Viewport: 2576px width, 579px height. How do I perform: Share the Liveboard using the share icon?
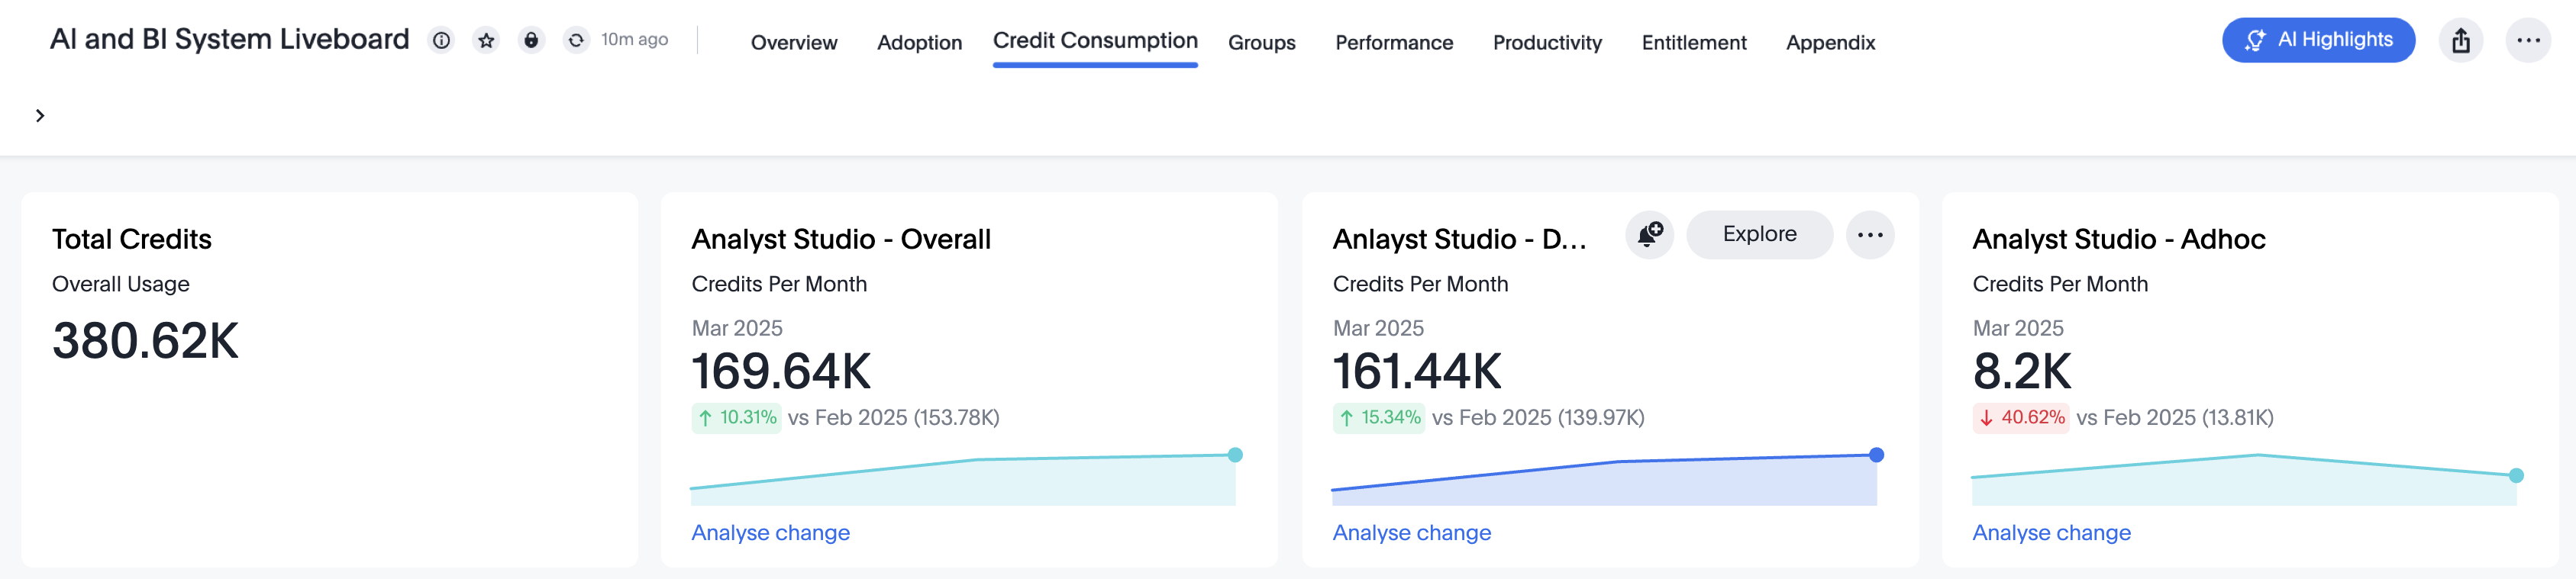(x=2461, y=40)
